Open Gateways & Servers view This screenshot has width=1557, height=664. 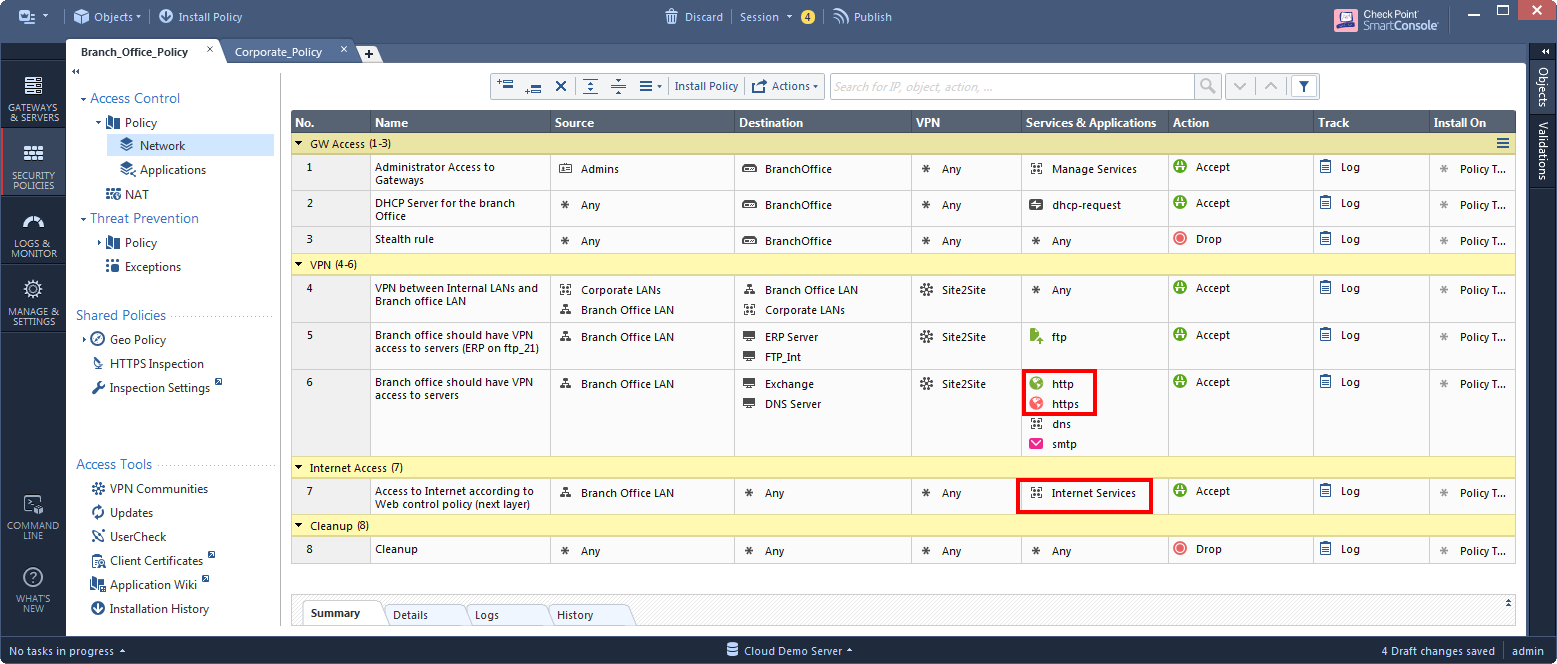(x=33, y=98)
